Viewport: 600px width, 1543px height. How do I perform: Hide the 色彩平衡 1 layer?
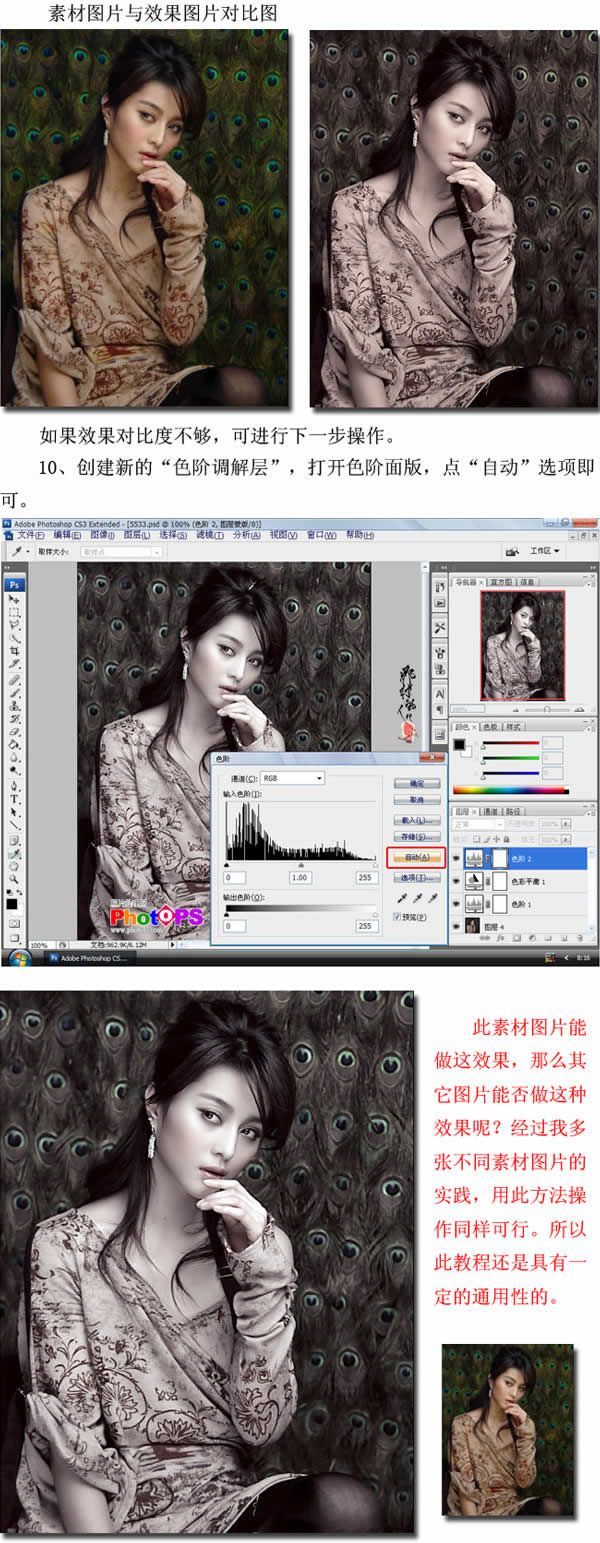(456, 881)
